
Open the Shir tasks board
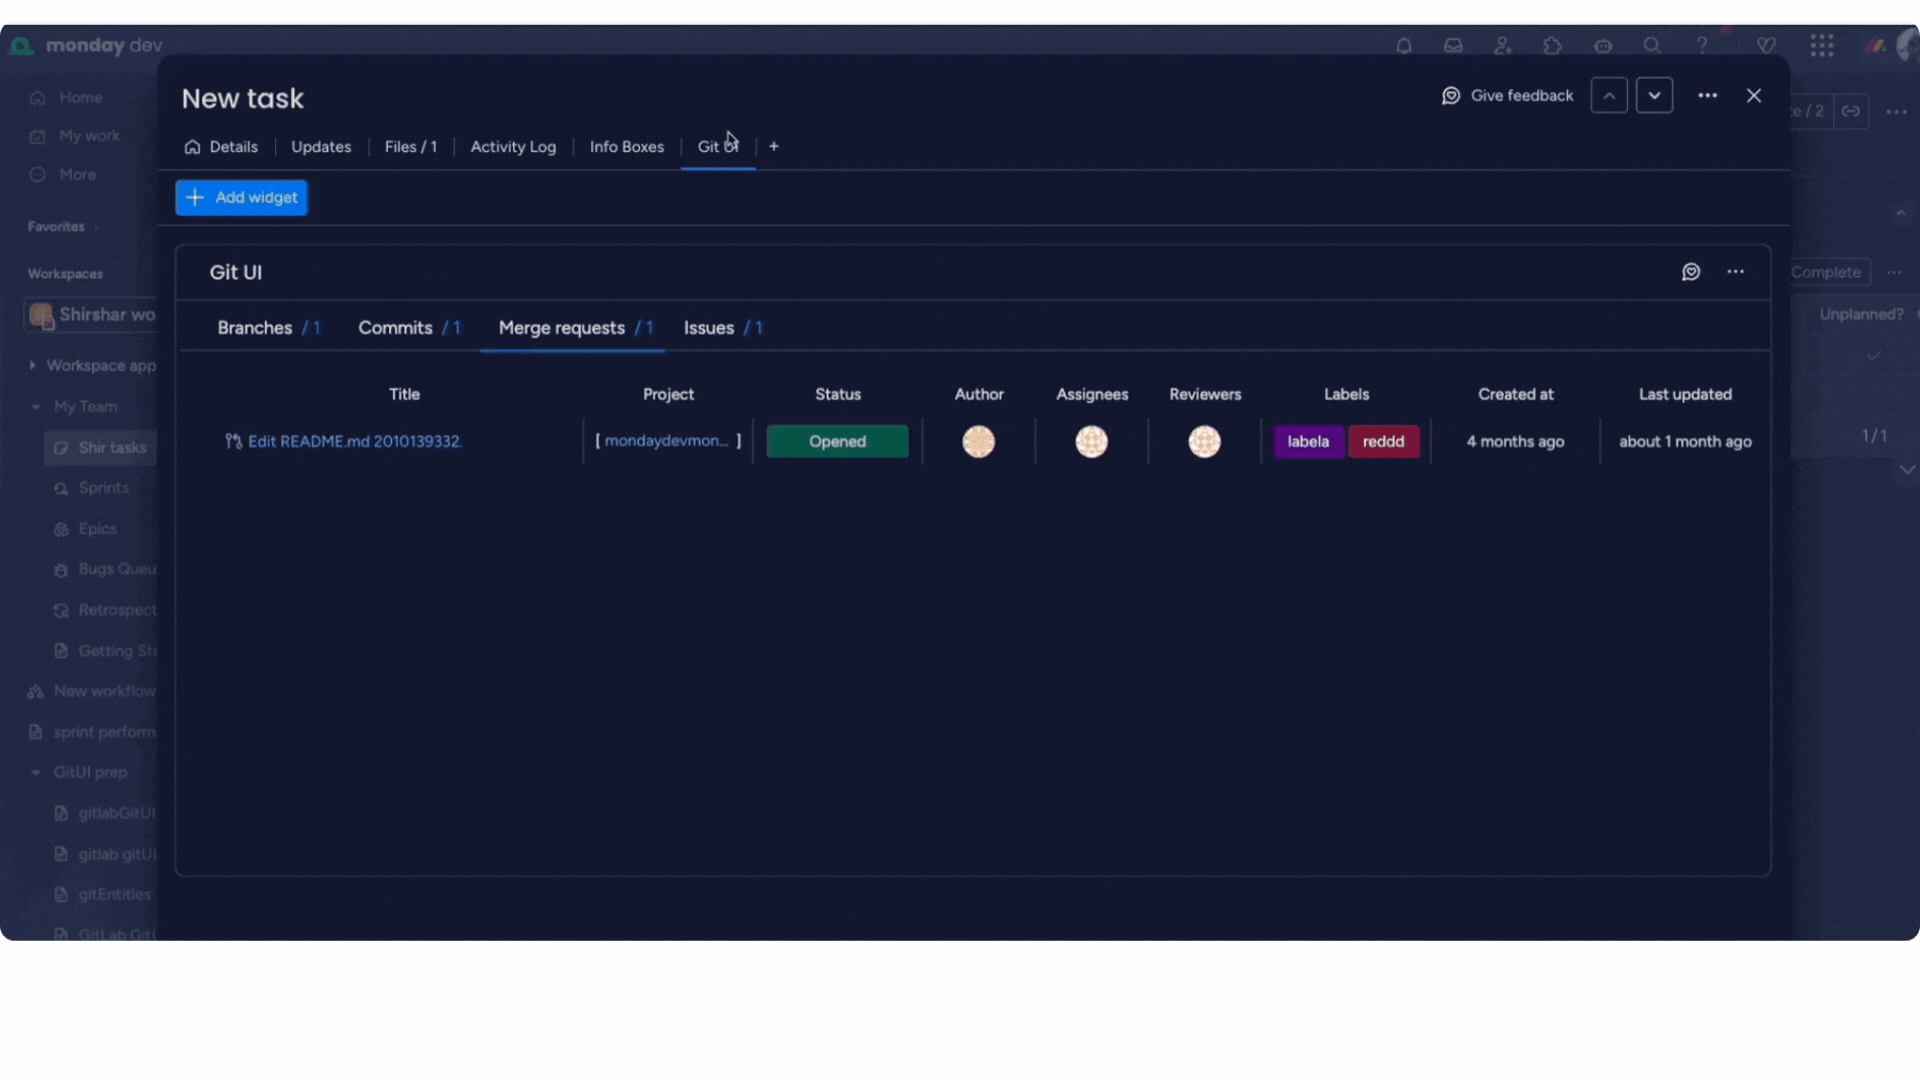click(101, 448)
